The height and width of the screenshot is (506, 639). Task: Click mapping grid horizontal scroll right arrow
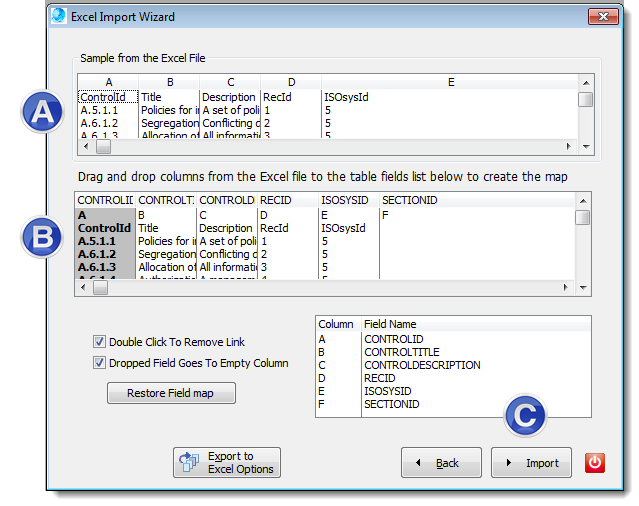565,288
